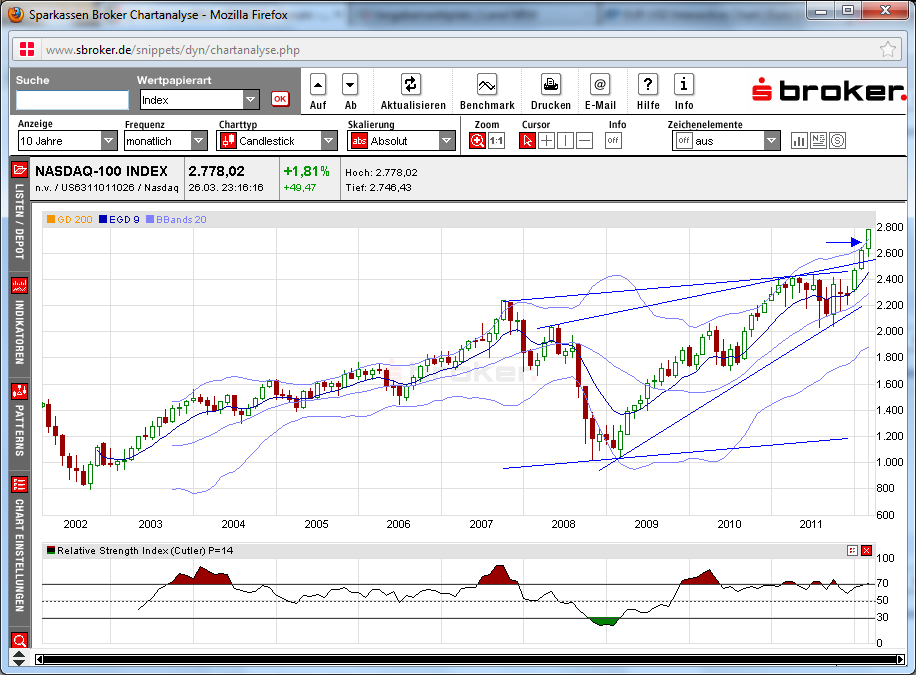
Task: Click the left arrow of horizontal scrollbar
Action: (x=39, y=659)
